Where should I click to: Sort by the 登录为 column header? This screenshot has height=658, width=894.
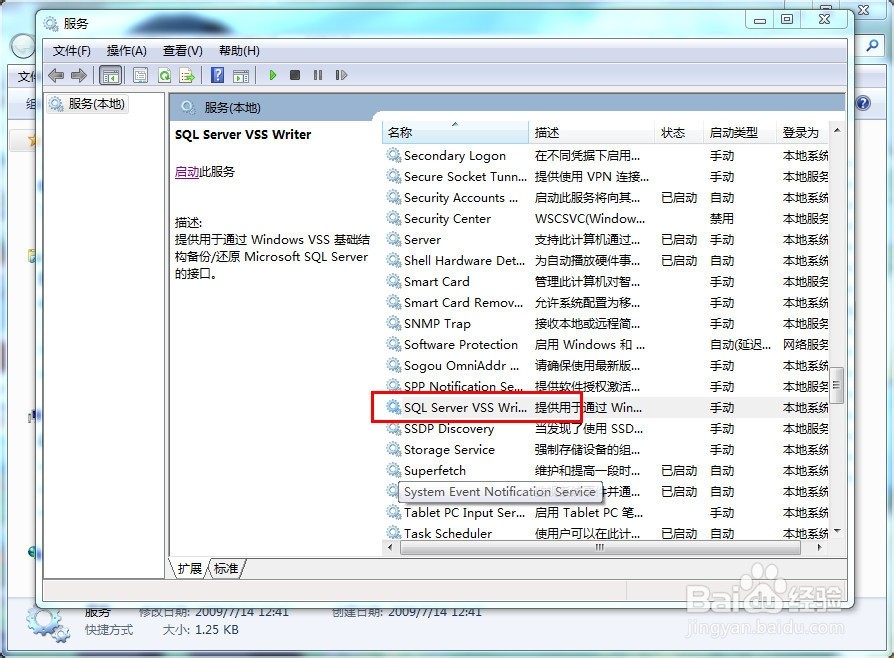click(803, 132)
